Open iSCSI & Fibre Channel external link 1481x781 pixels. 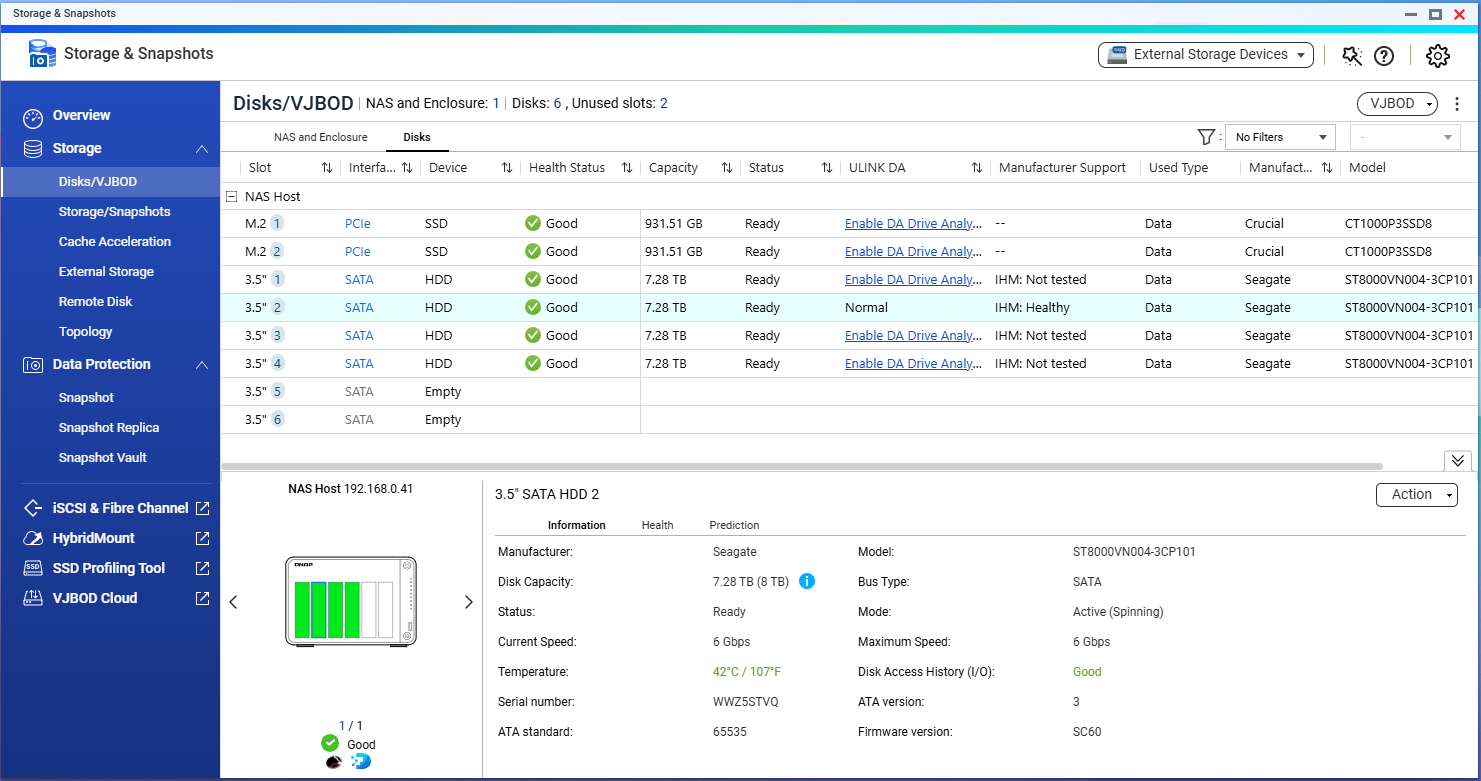202,508
